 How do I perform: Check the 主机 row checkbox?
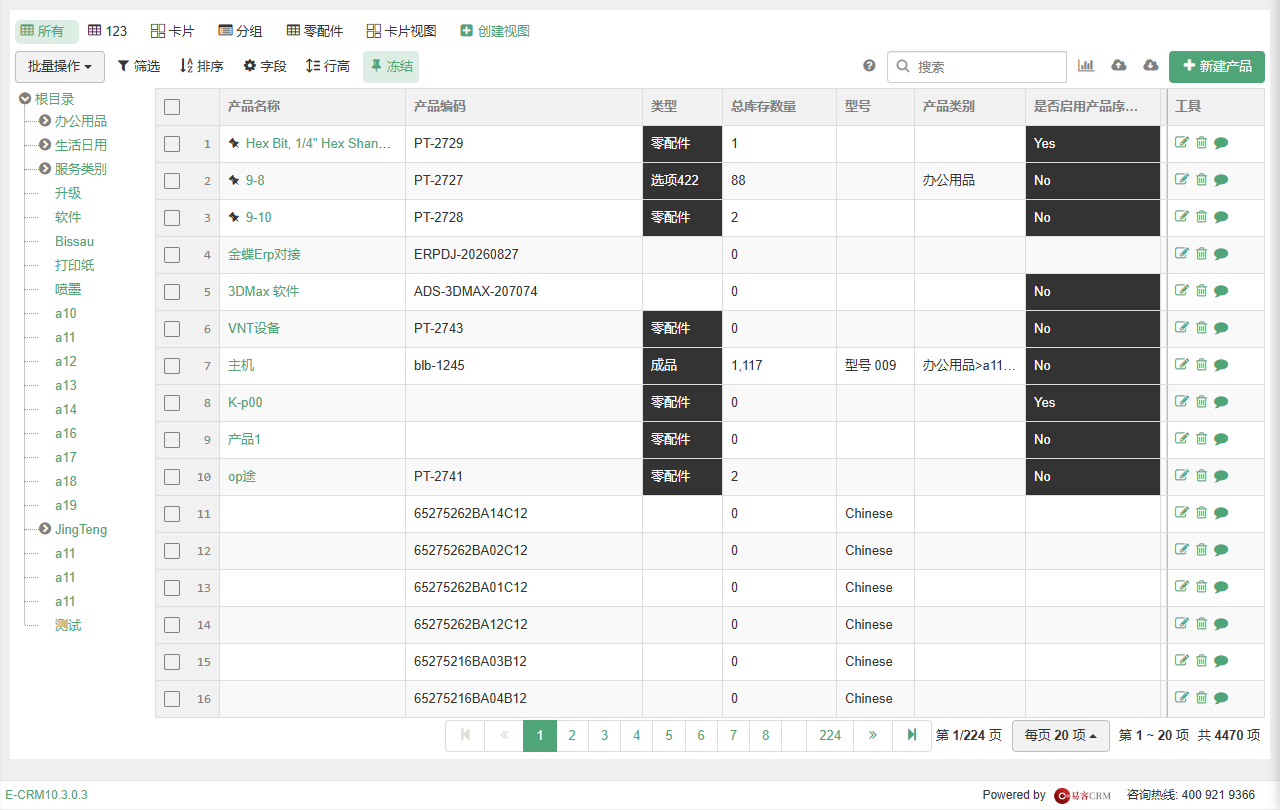tap(172, 366)
